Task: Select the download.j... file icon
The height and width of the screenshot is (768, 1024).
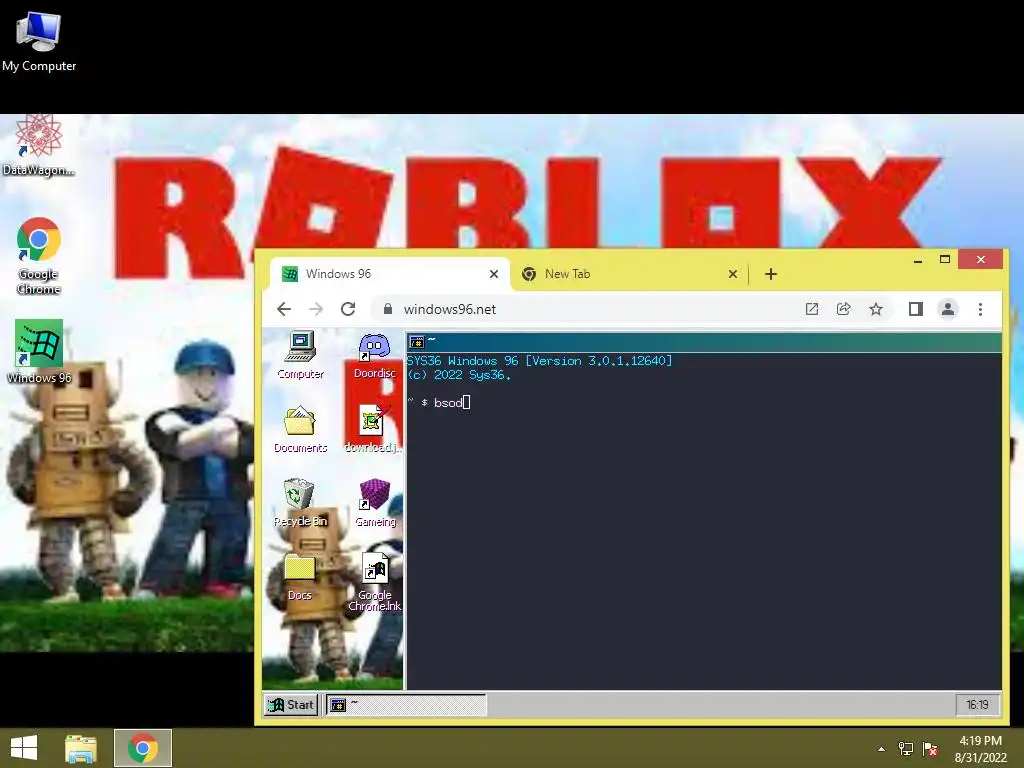Action: [374, 428]
